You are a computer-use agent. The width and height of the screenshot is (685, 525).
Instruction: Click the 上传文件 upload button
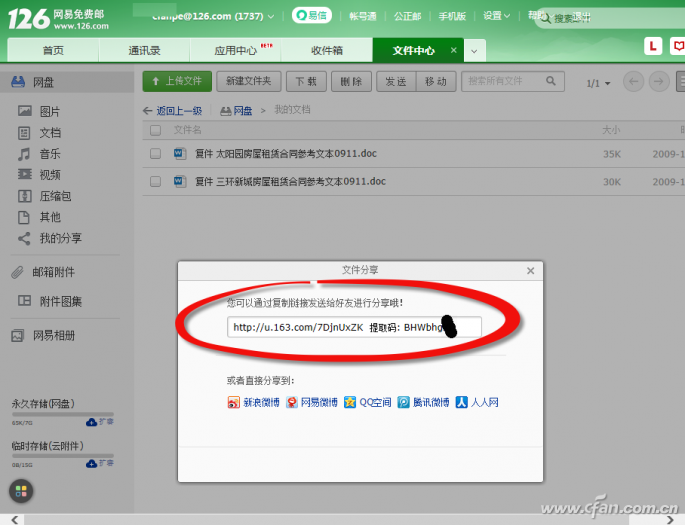pos(177,81)
